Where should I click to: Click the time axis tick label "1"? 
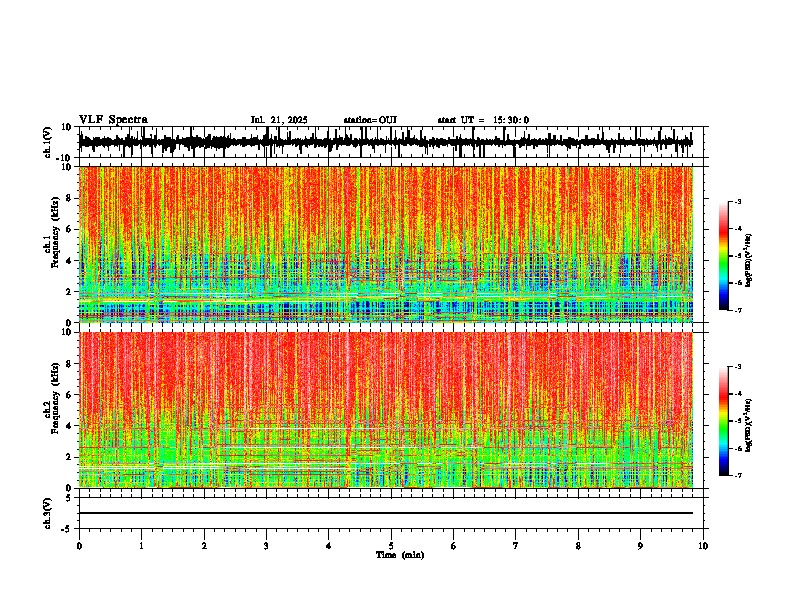[x=141, y=546]
